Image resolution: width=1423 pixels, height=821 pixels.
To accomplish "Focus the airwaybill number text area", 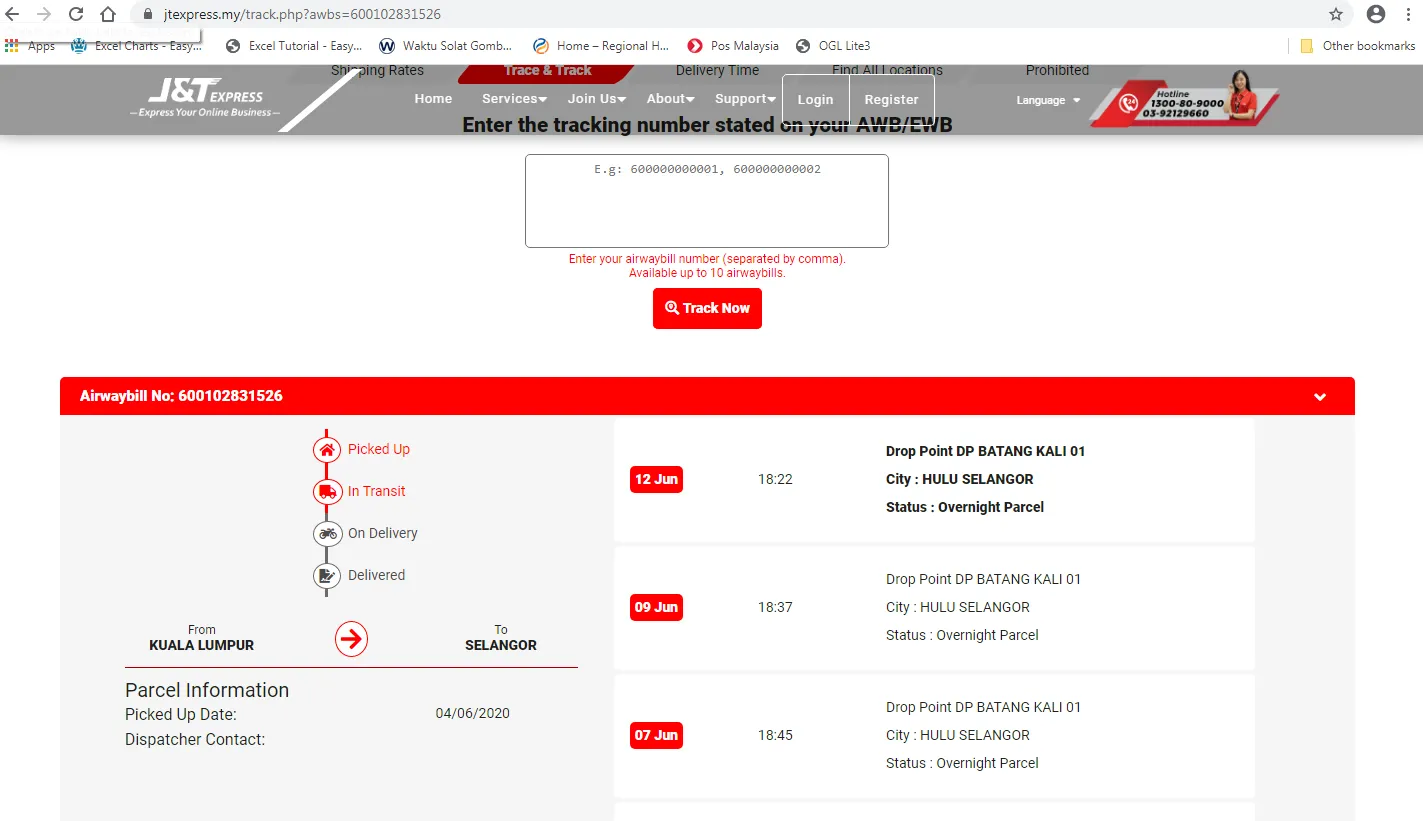I will point(707,201).
